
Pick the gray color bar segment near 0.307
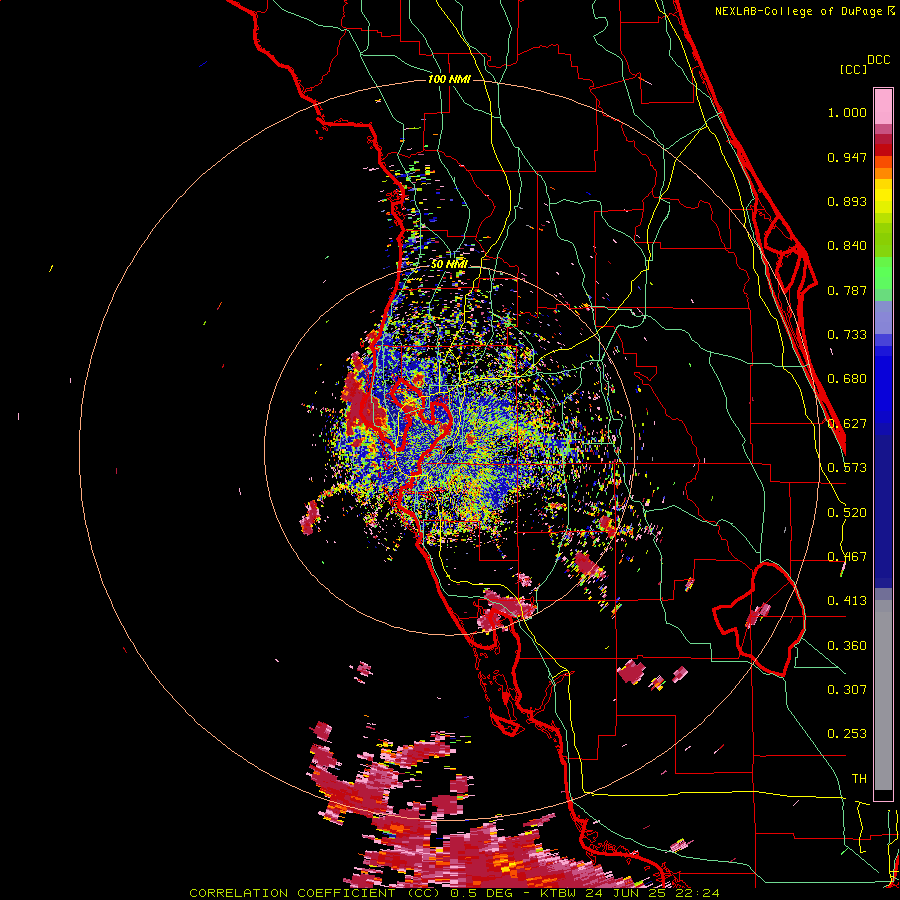coord(883,695)
